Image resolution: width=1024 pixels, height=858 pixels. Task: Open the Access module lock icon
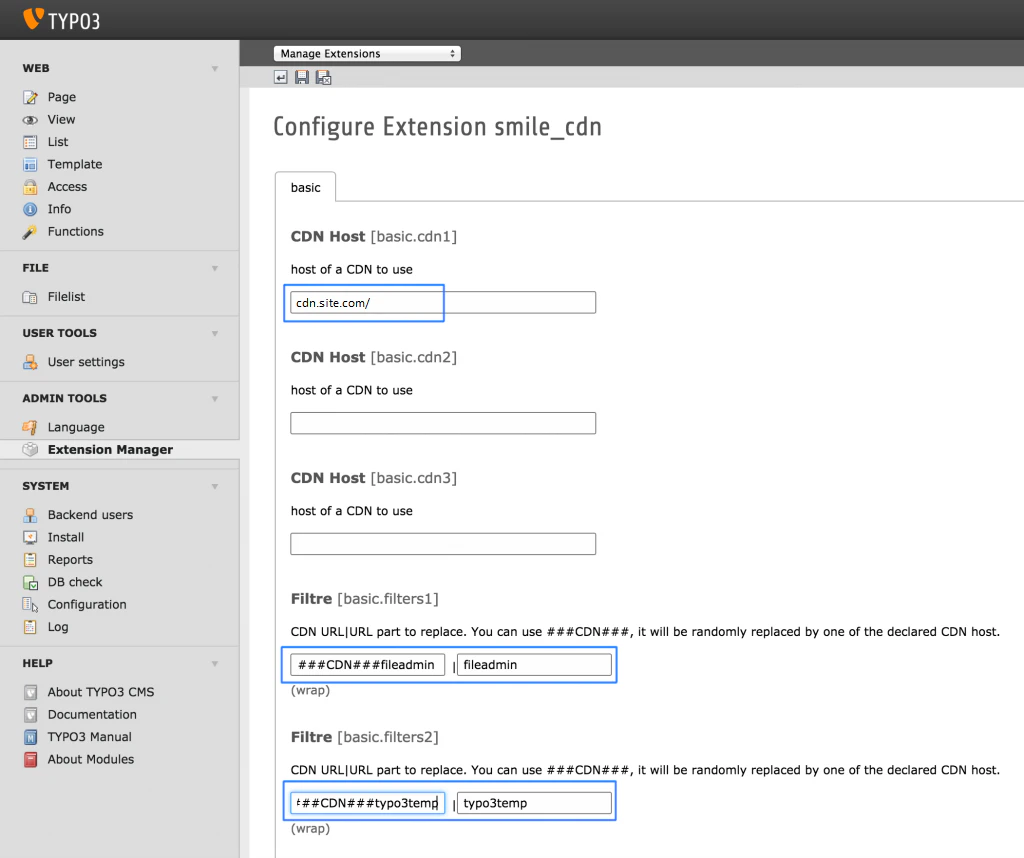point(30,187)
